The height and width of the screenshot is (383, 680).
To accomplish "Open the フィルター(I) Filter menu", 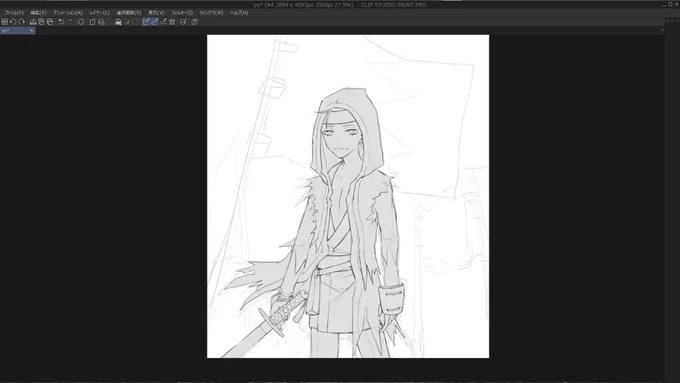I will click(x=182, y=13).
